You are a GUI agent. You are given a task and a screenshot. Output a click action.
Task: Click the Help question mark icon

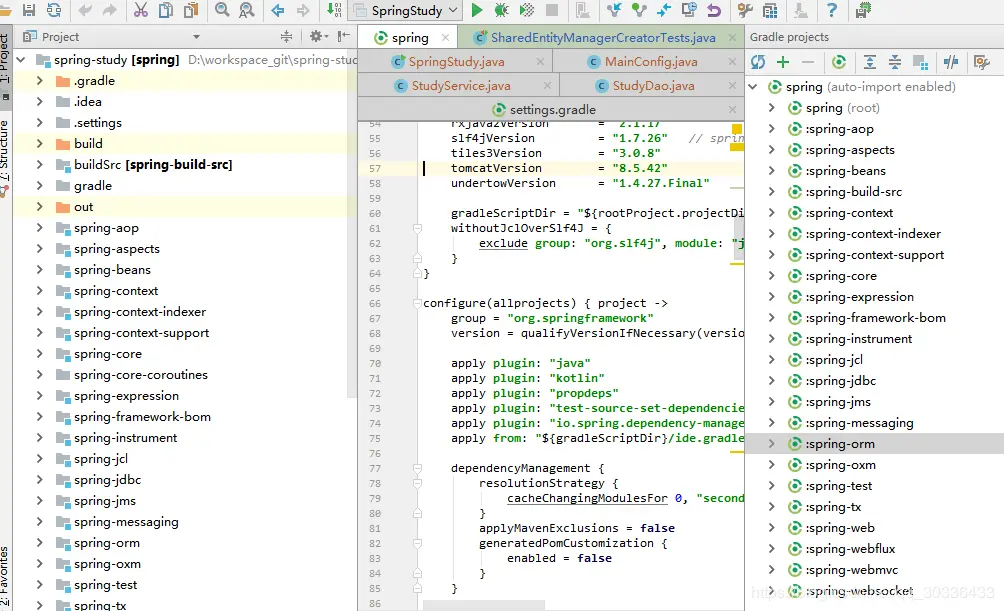point(831,11)
